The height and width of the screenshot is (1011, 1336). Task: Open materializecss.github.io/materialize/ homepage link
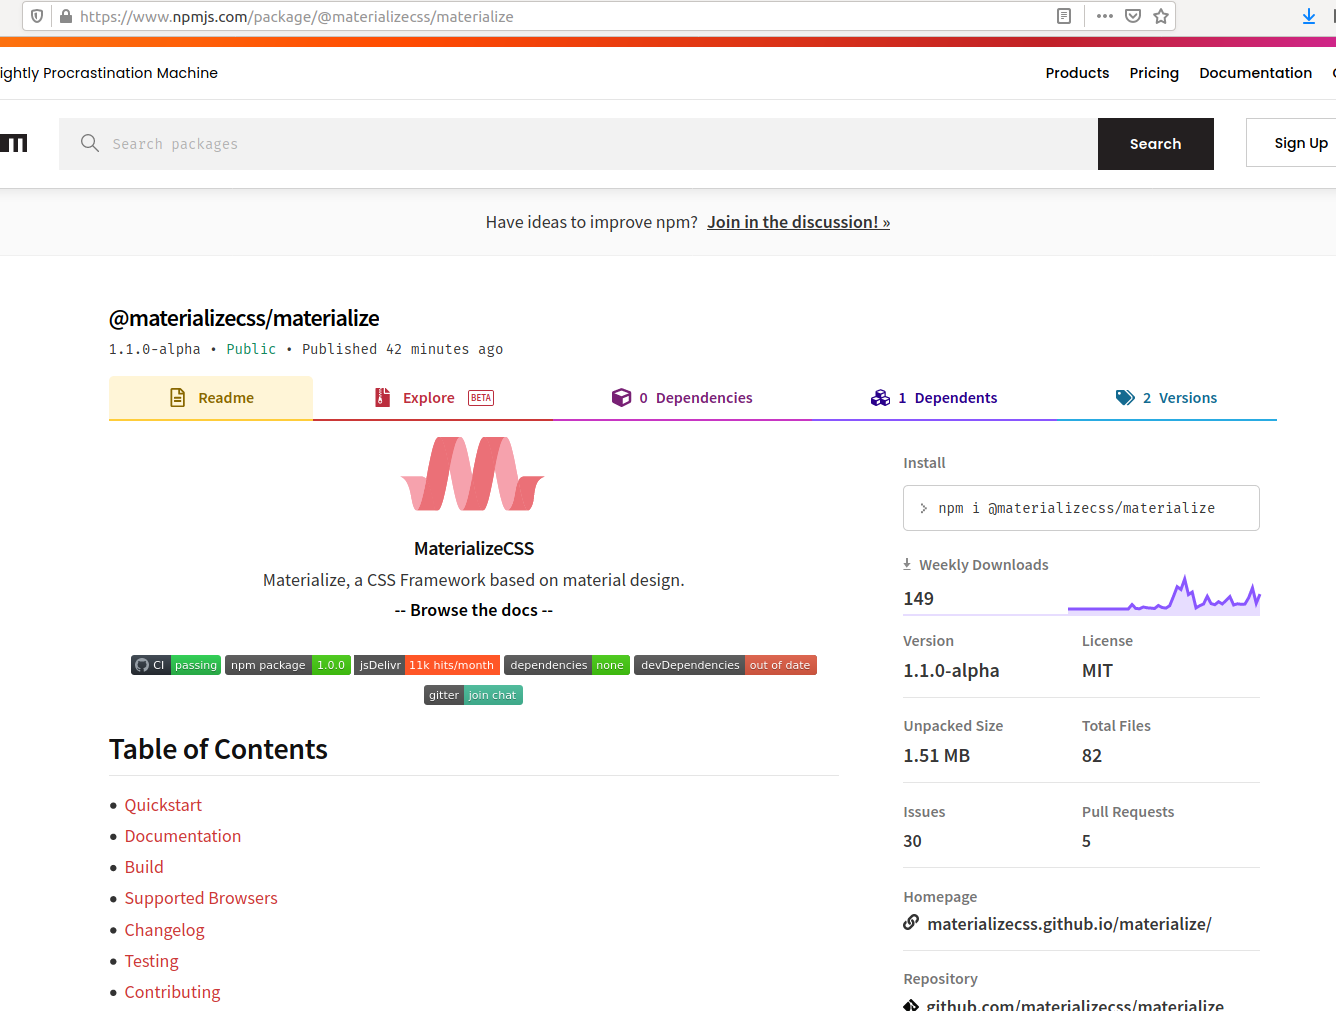[x=1069, y=924]
